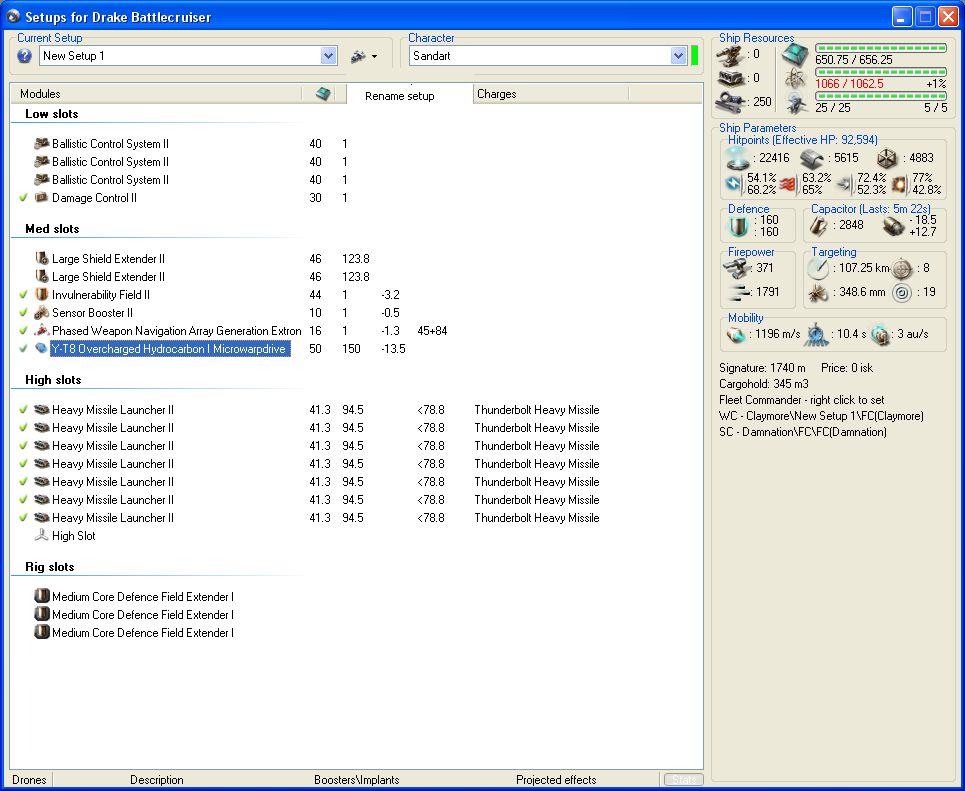965x791 pixels.
Task: Click the explosive resistance icon
Action: [900, 183]
